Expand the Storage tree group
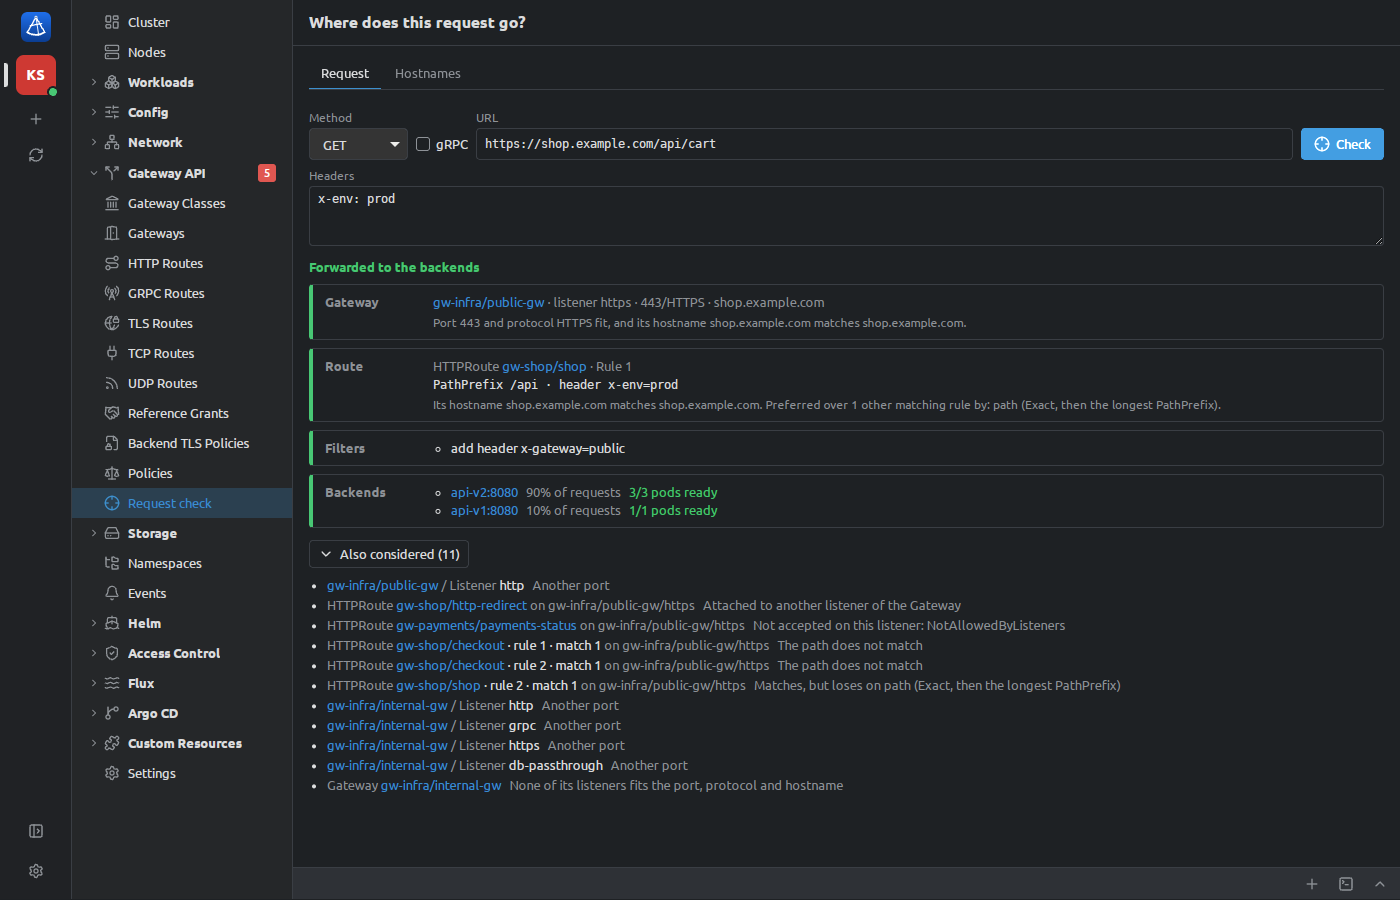The height and width of the screenshot is (900, 1400). click(94, 533)
